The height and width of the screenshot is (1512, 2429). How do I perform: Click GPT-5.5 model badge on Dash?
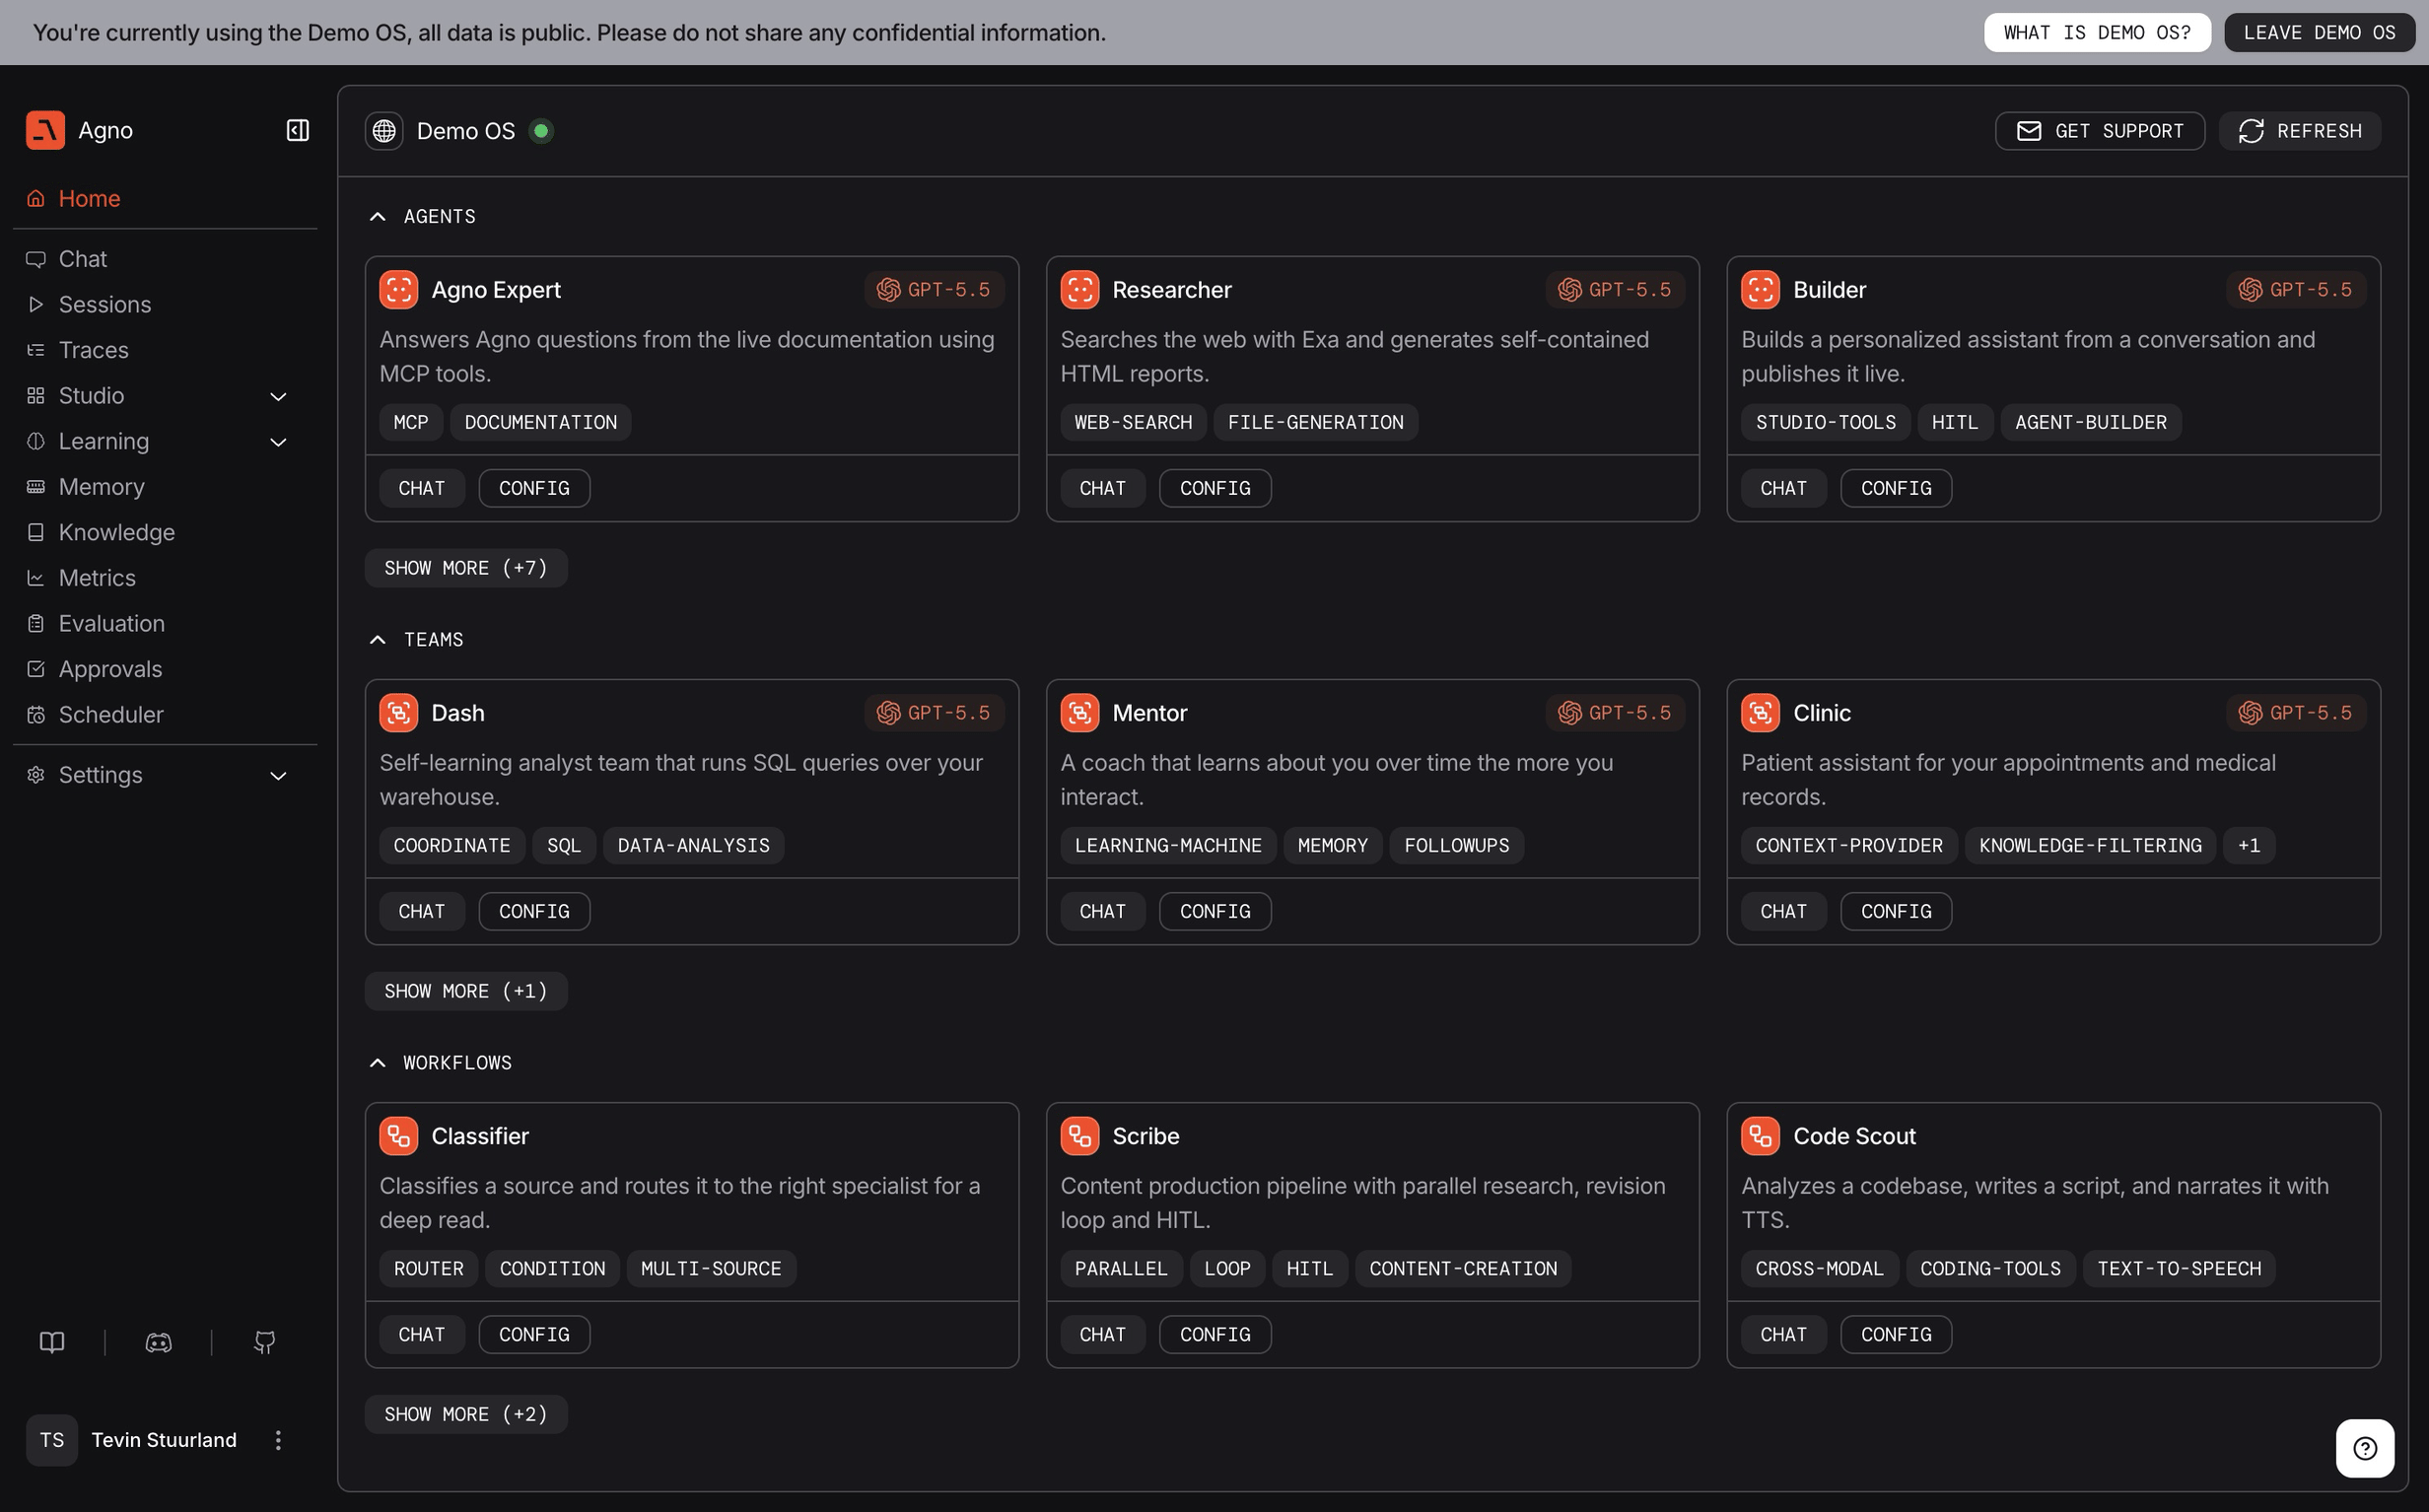point(934,713)
